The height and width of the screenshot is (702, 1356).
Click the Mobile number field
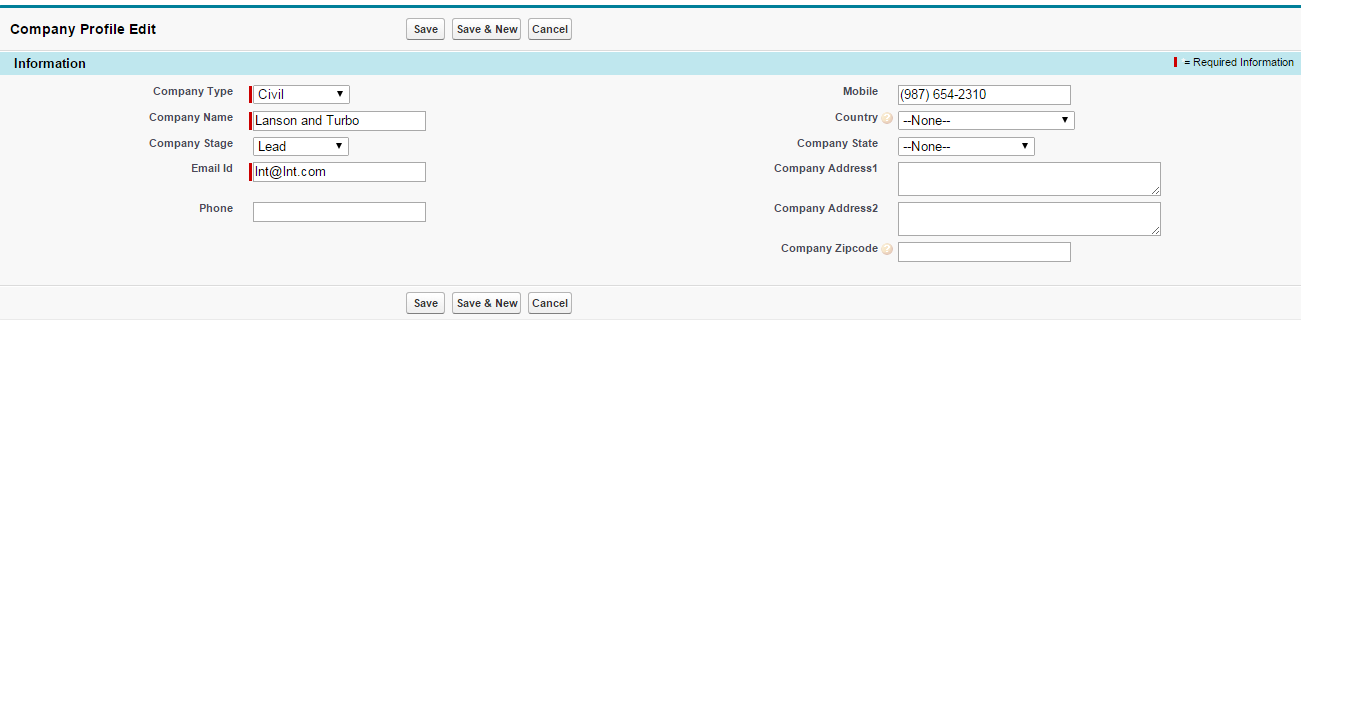pos(984,95)
